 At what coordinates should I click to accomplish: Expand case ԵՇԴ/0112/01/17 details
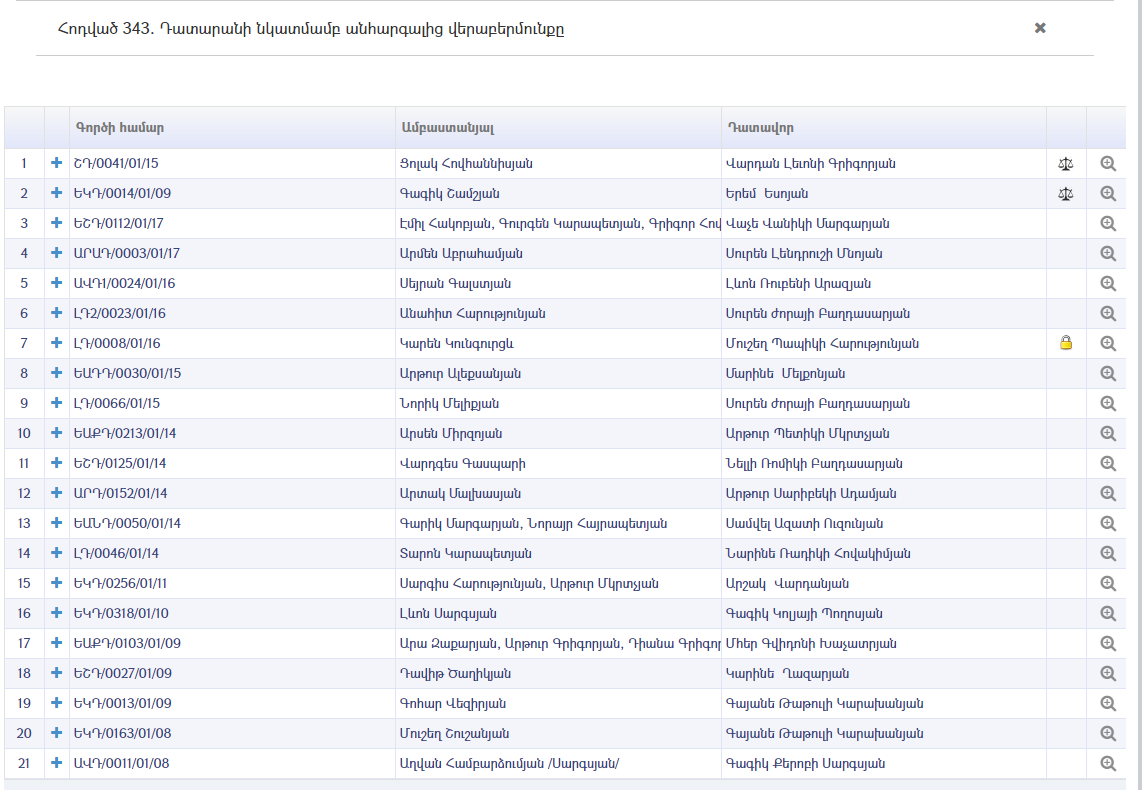[x=56, y=223]
